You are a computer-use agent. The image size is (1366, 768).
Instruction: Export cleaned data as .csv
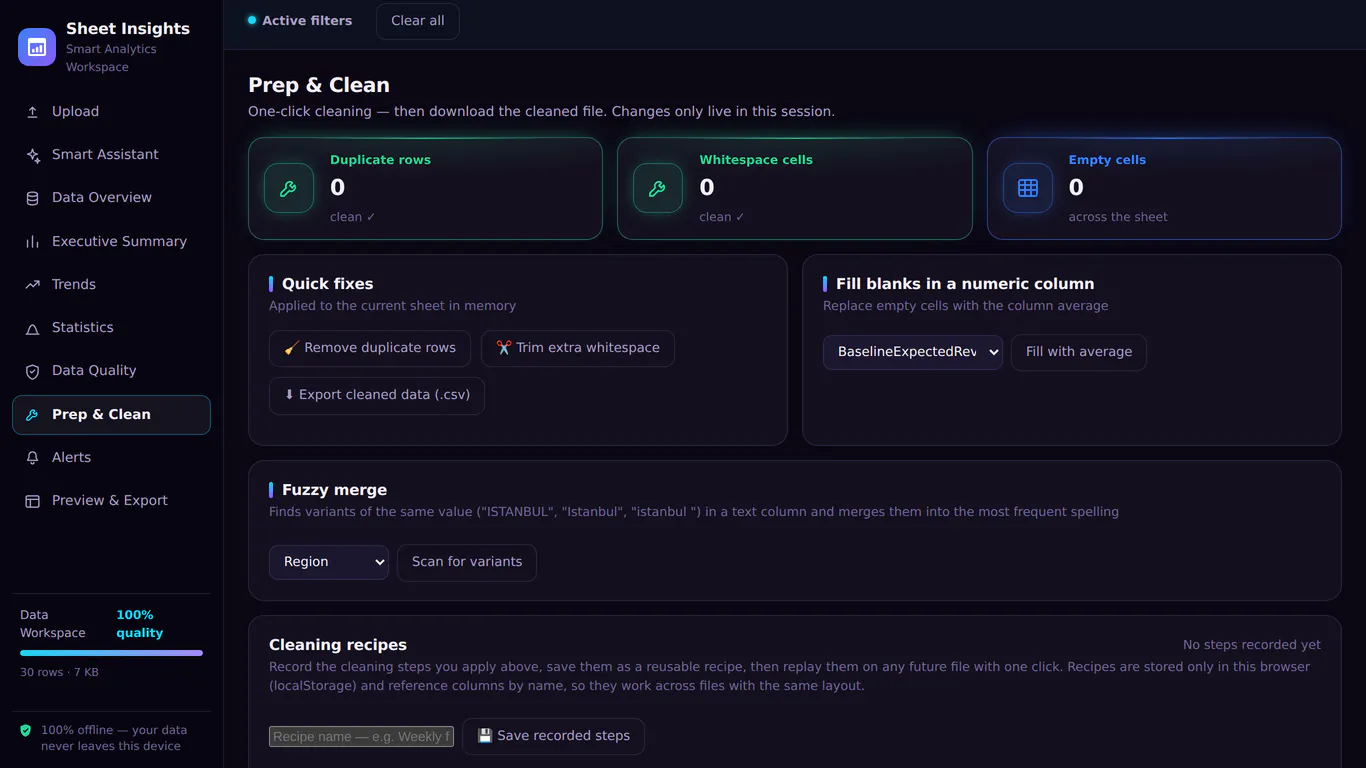coord(377,396)
